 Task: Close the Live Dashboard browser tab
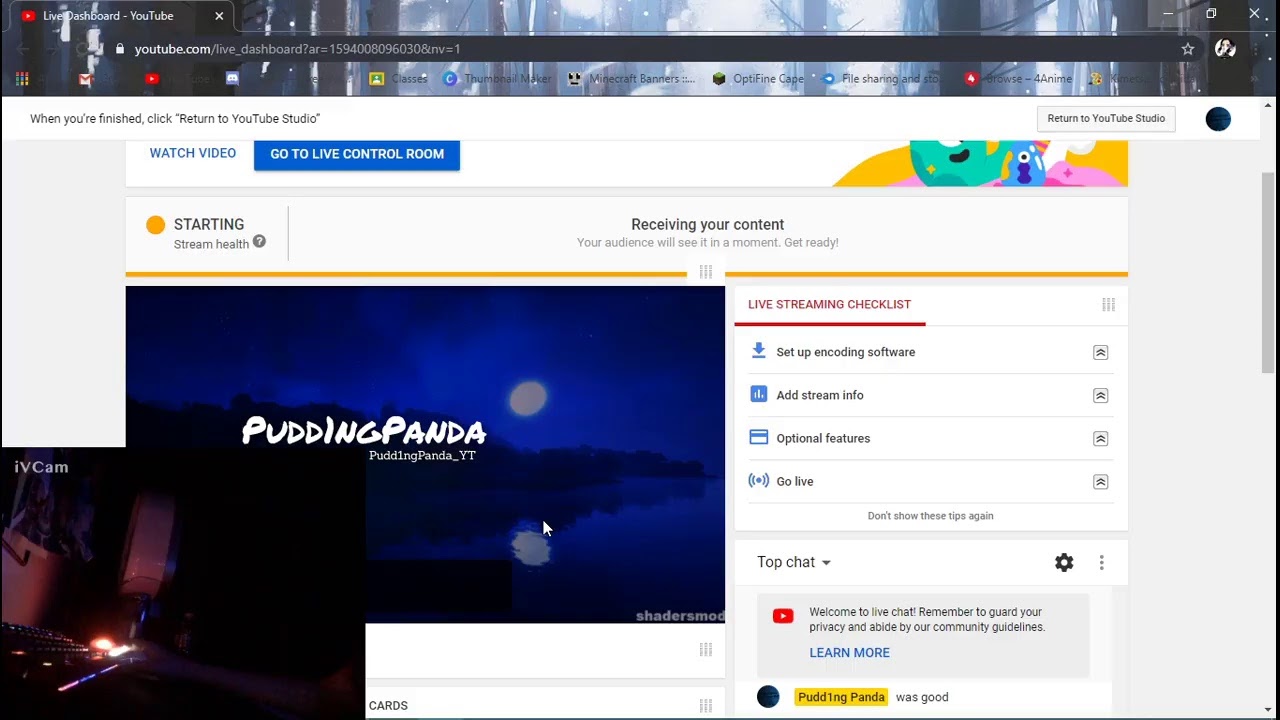[x=219, y=16]
